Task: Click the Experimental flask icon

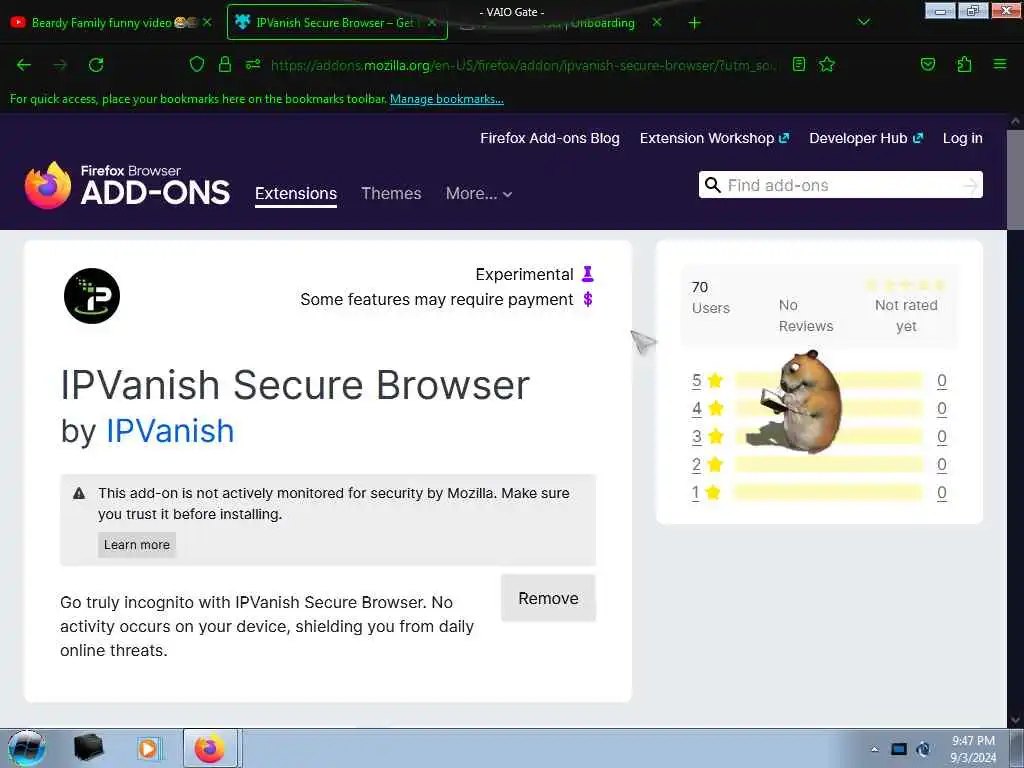Action: pos(588,274)
